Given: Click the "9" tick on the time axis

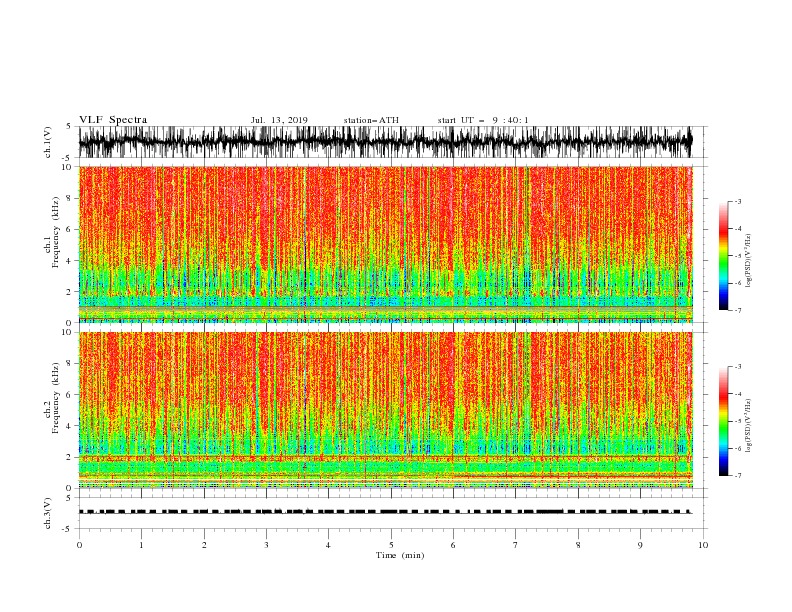Looking at the screenshot, I should click(x=640, y=545).
